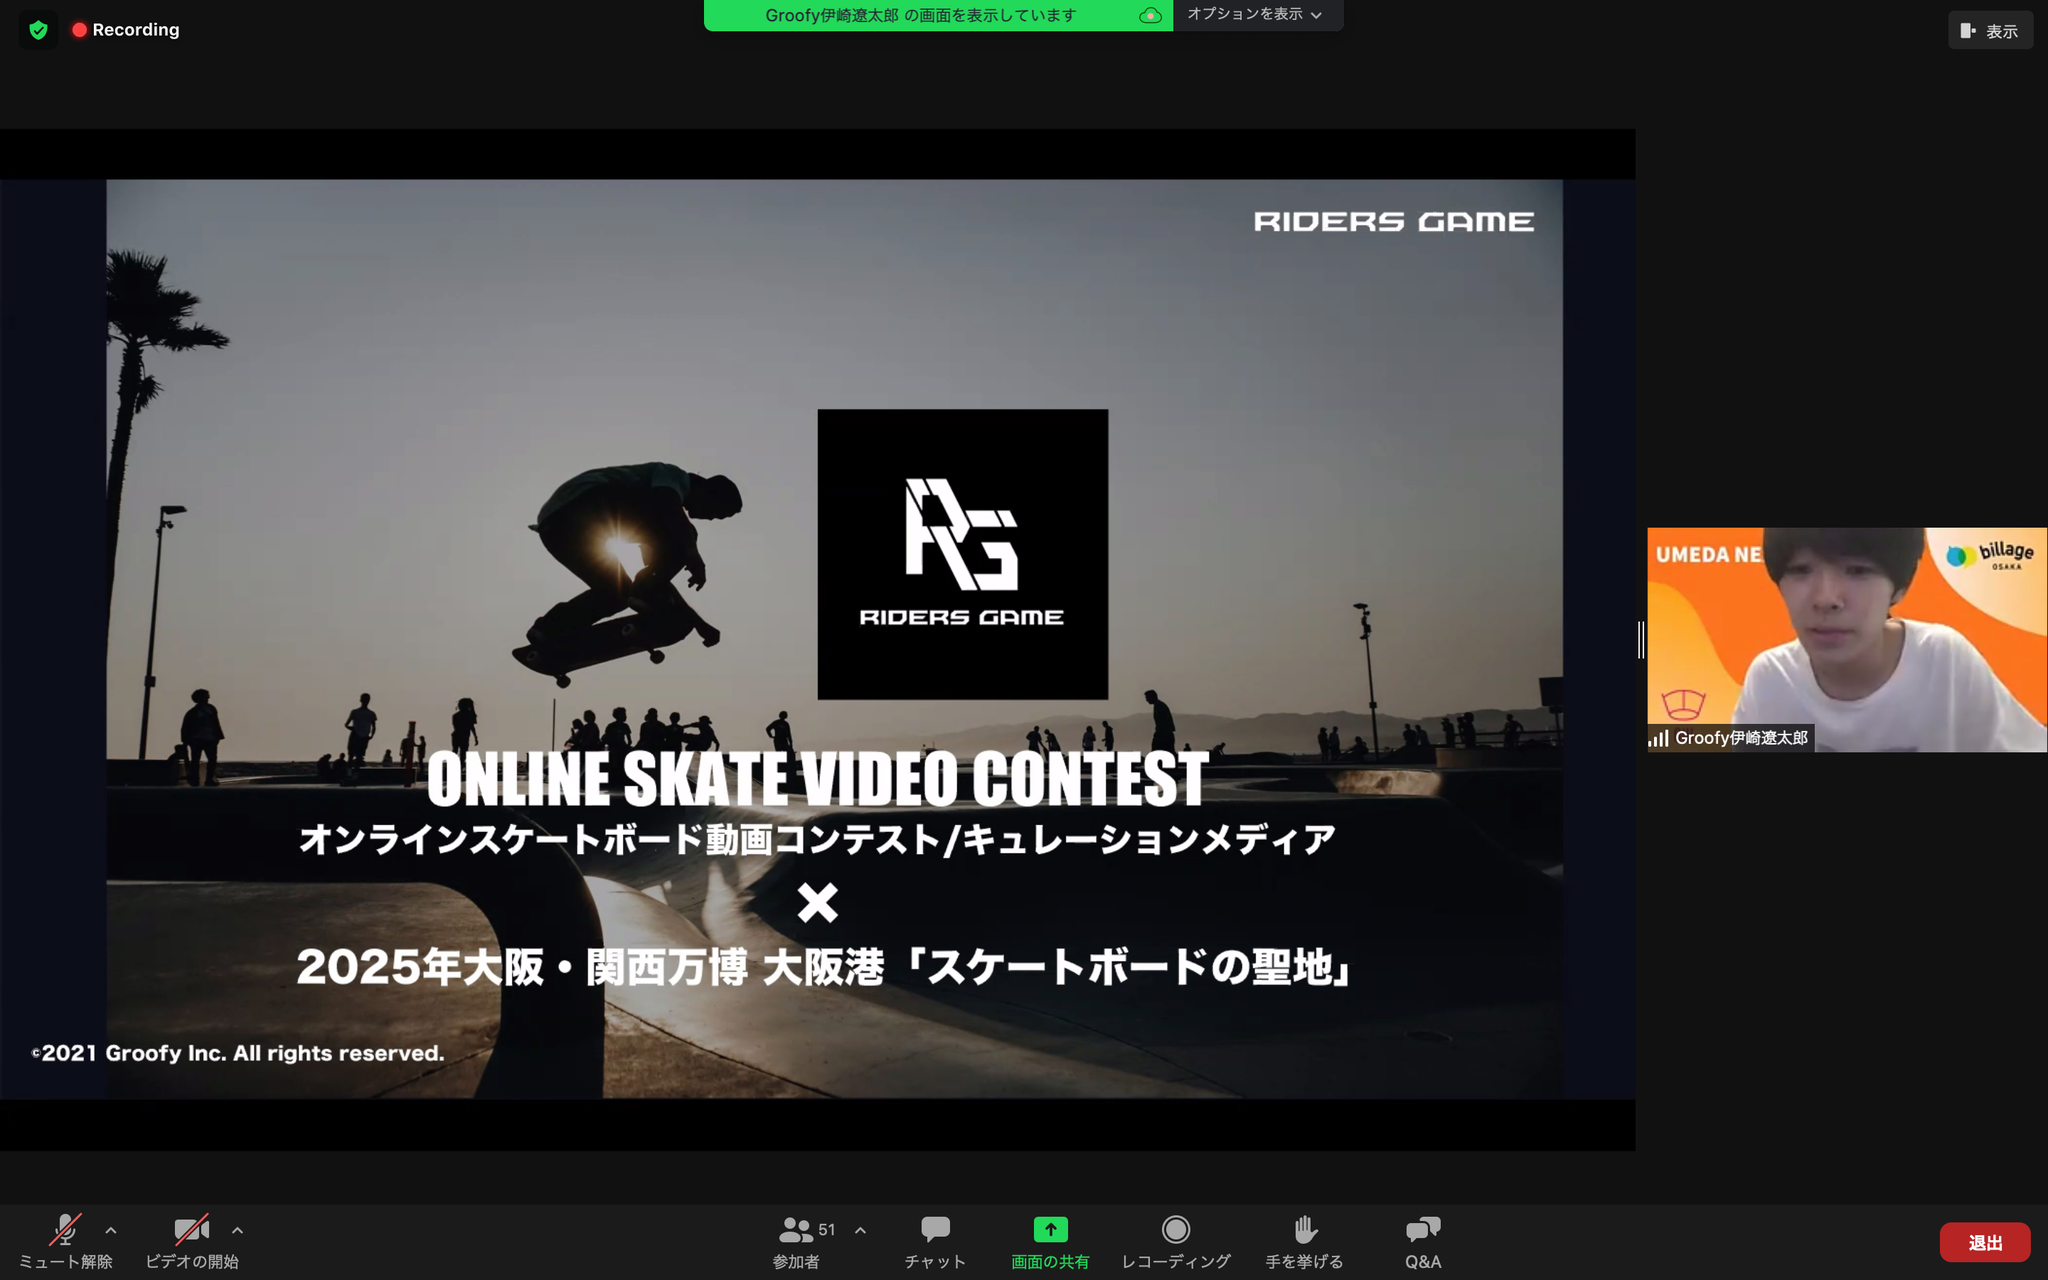Click the video panel divider handle
Image resolution: width=2048 pixels, height=1280 pixels.
[x=1641, y=640]
